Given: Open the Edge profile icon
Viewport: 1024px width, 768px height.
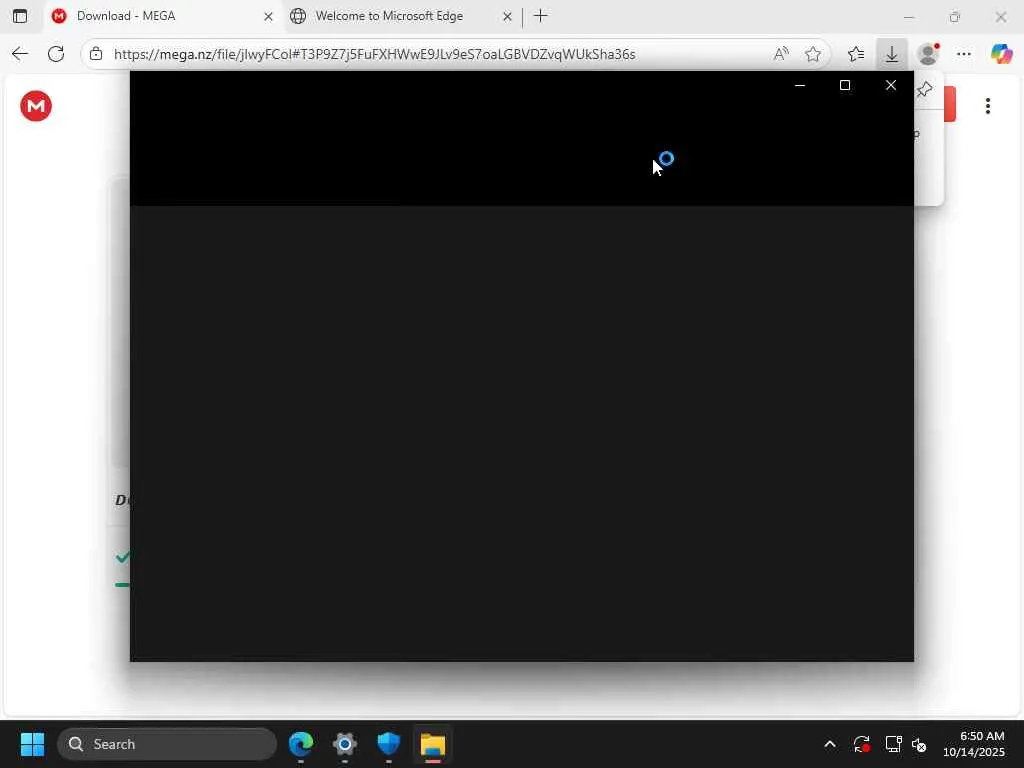Looking at the screenshot, I should click(x=928, y=54).
